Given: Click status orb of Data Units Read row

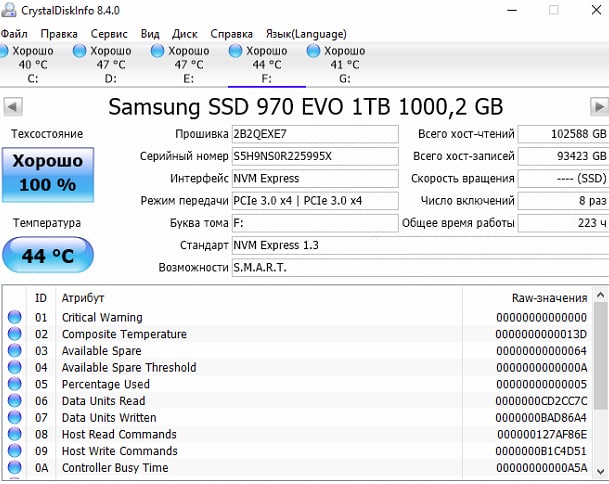Looking at the screenshot, I should 15,401.
